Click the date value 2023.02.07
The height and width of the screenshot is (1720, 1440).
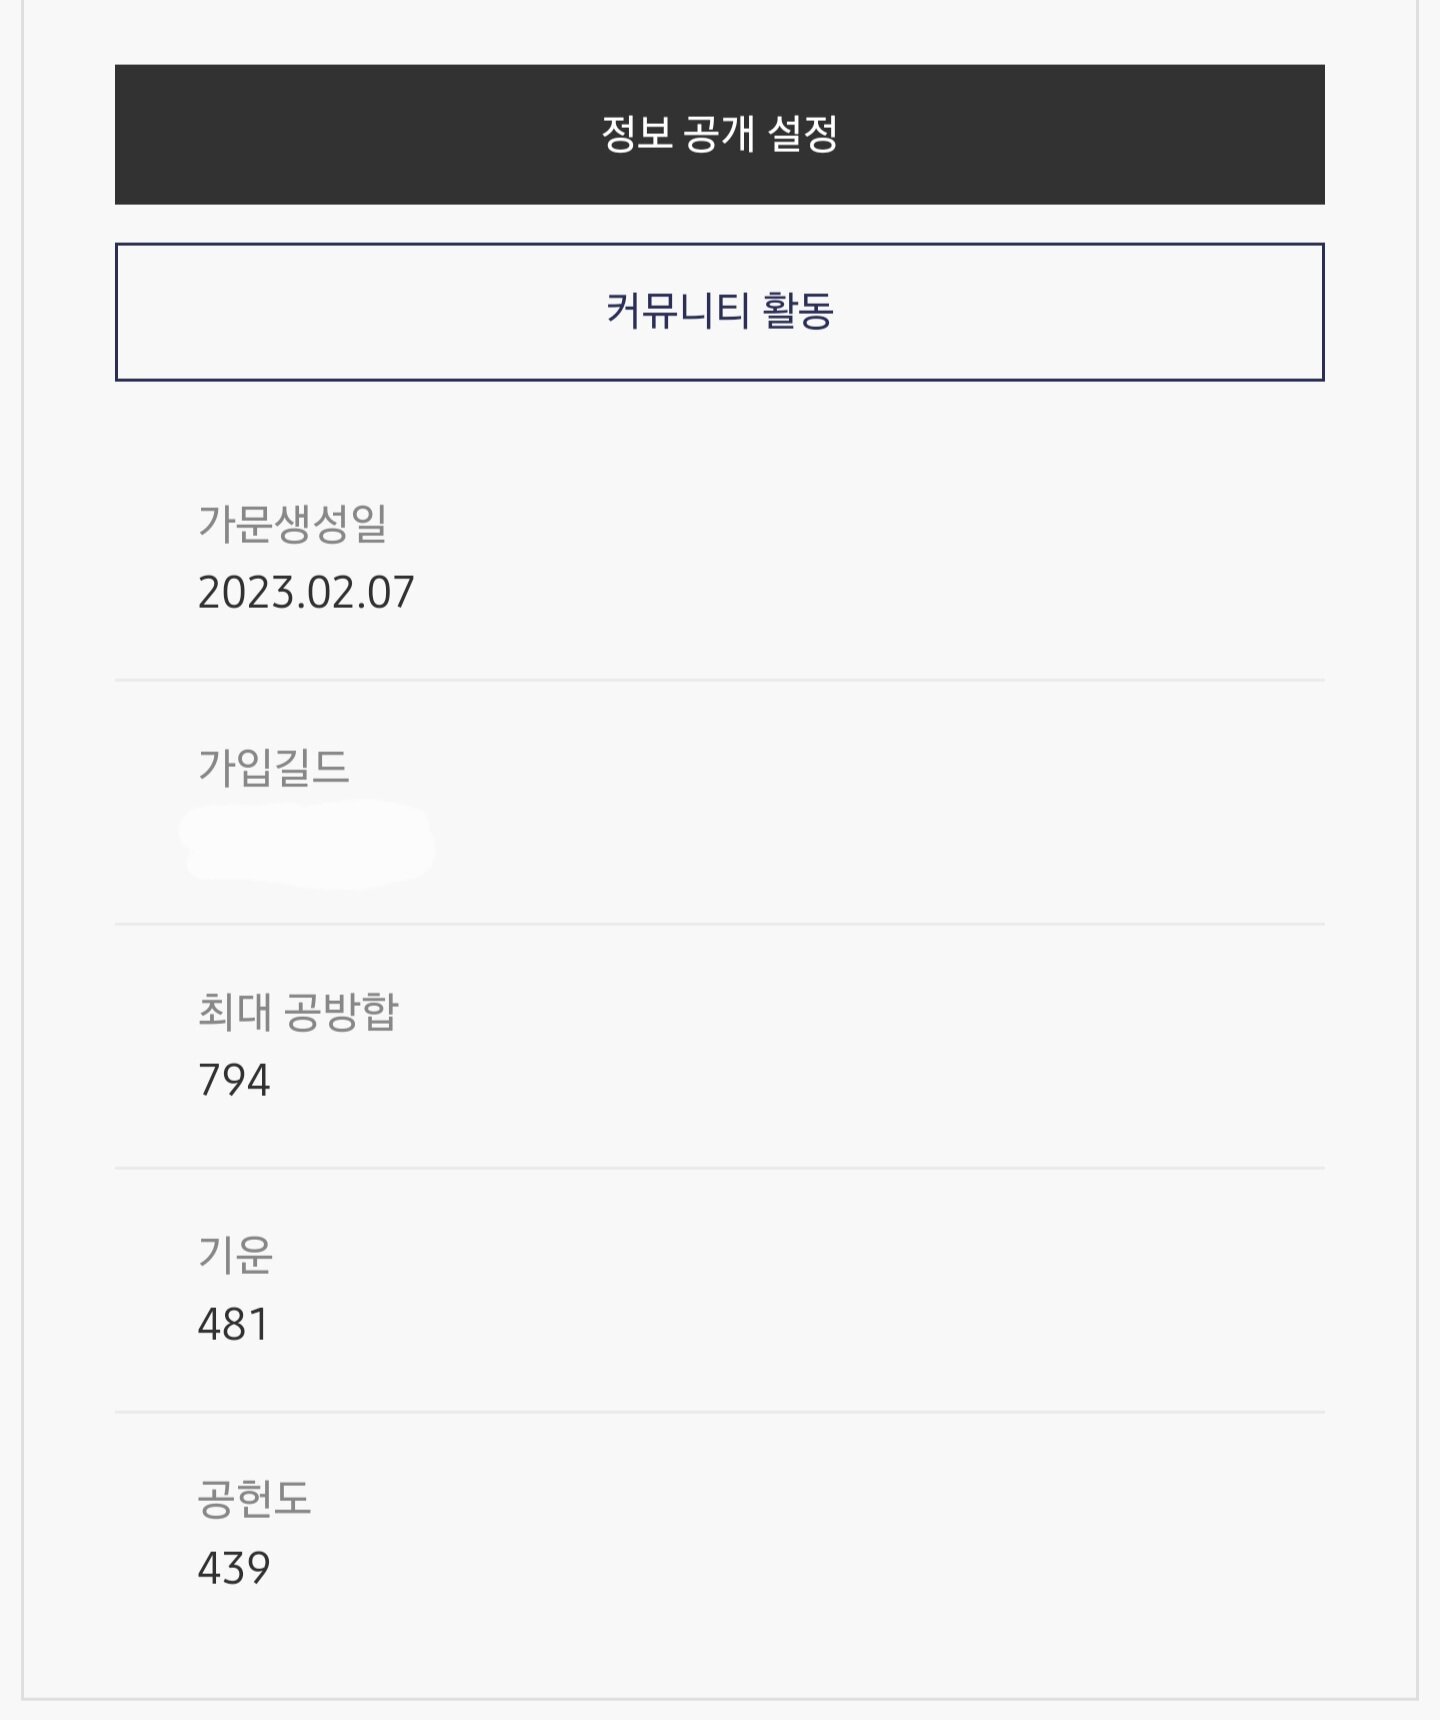click(x=306, y=592)
